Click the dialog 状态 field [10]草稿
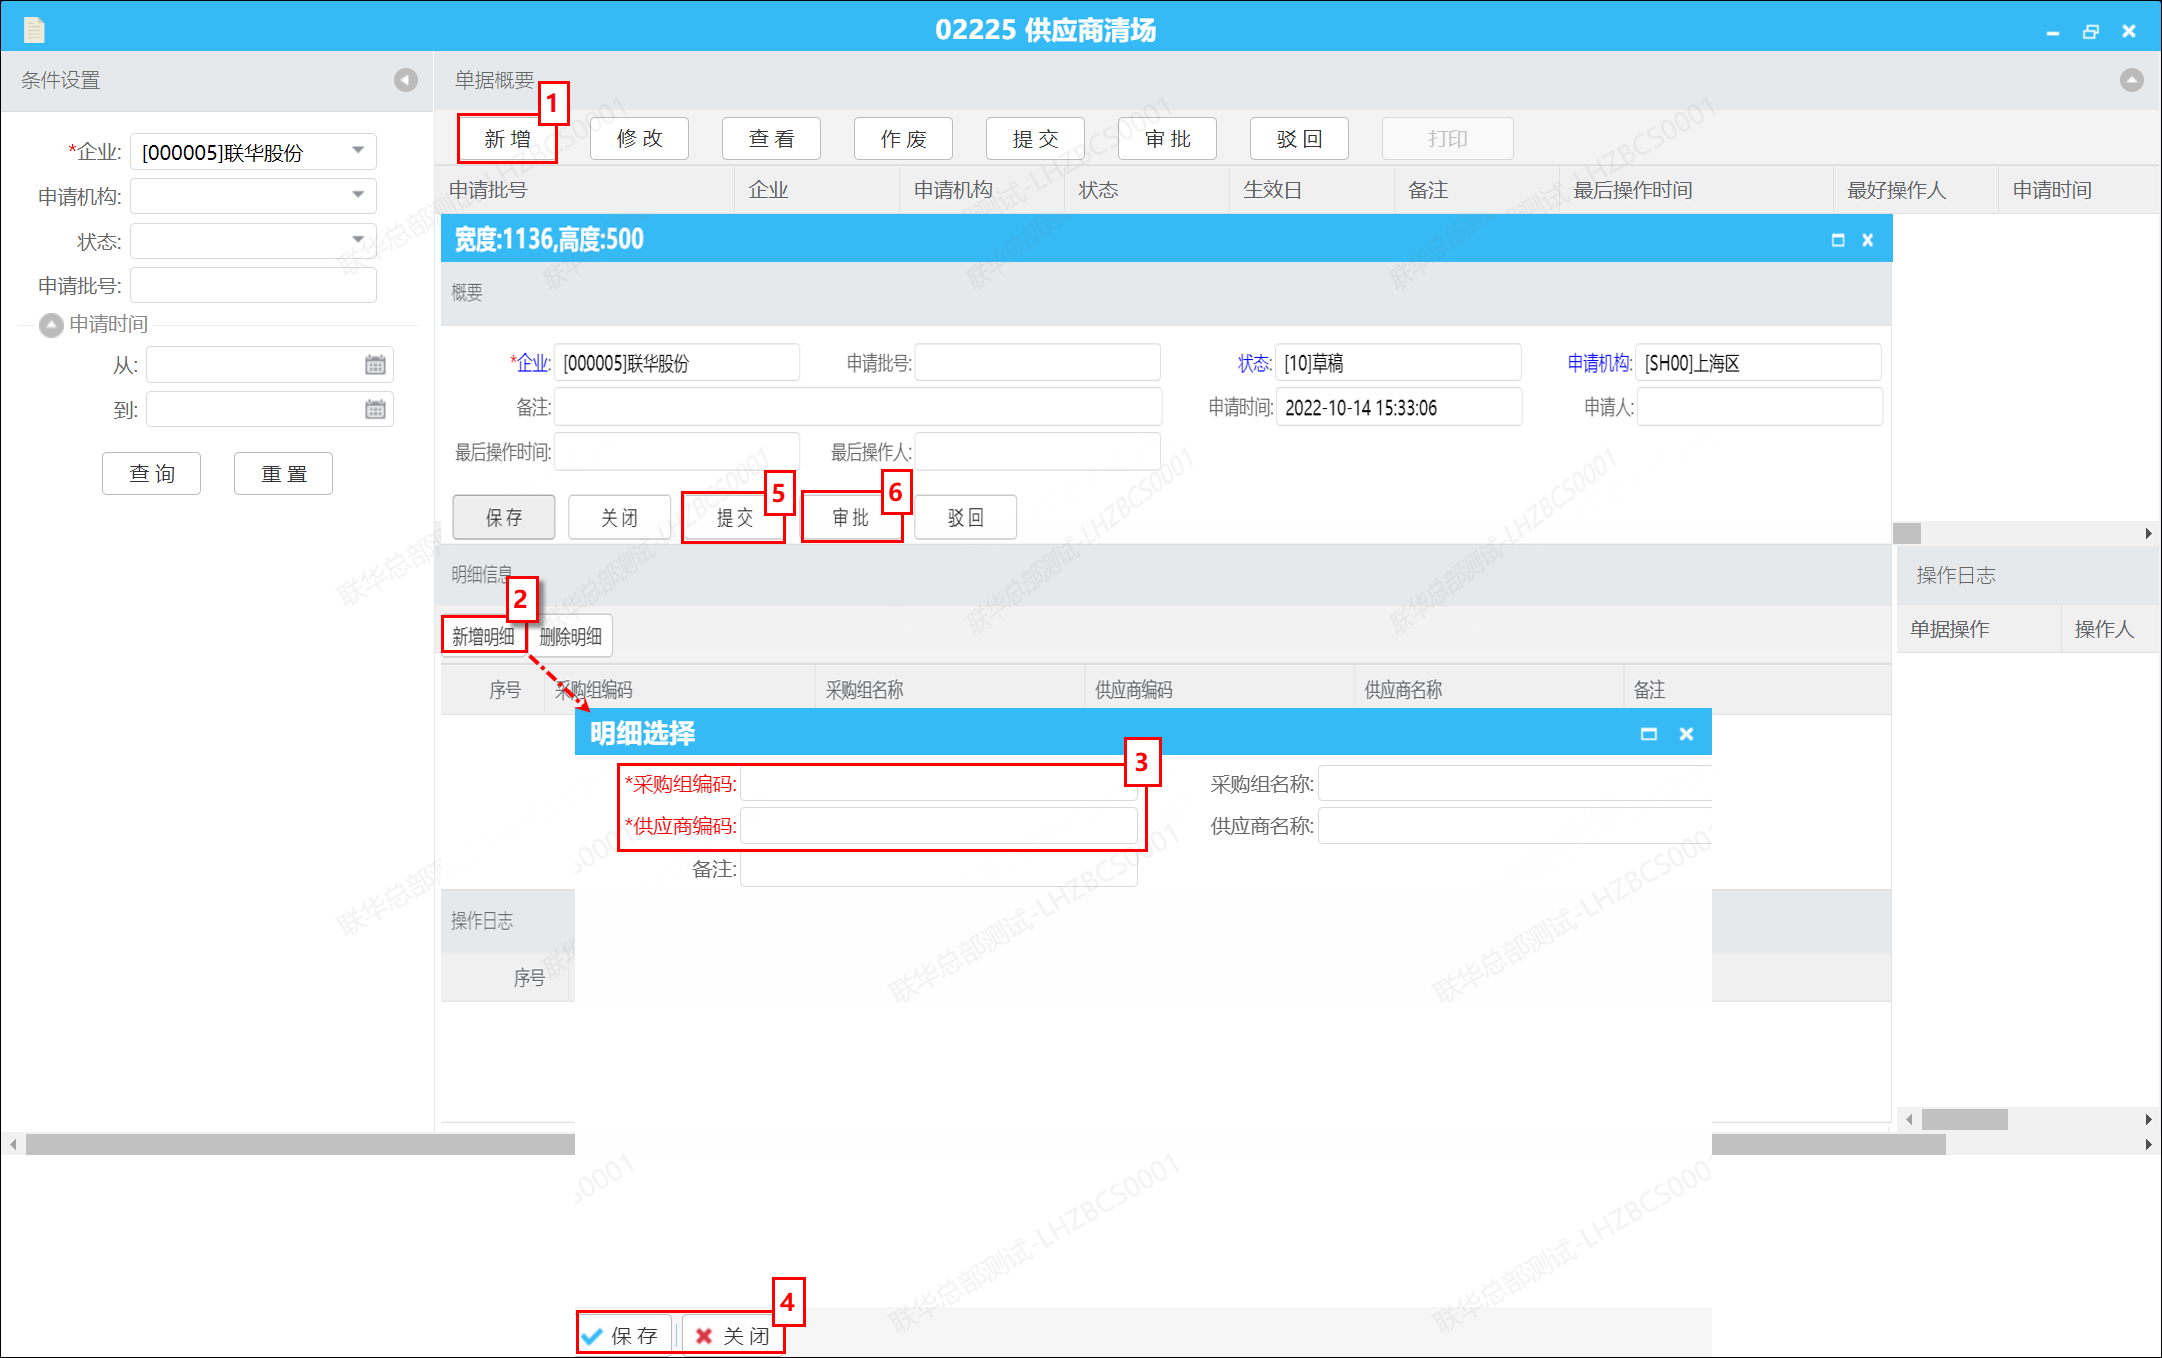Screen dimensions: 2162x1358 tap(1398, 363)
